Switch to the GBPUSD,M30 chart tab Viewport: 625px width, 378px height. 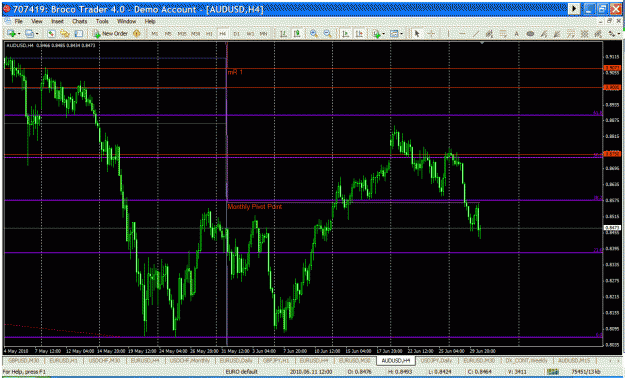click(x=23, y=360)
